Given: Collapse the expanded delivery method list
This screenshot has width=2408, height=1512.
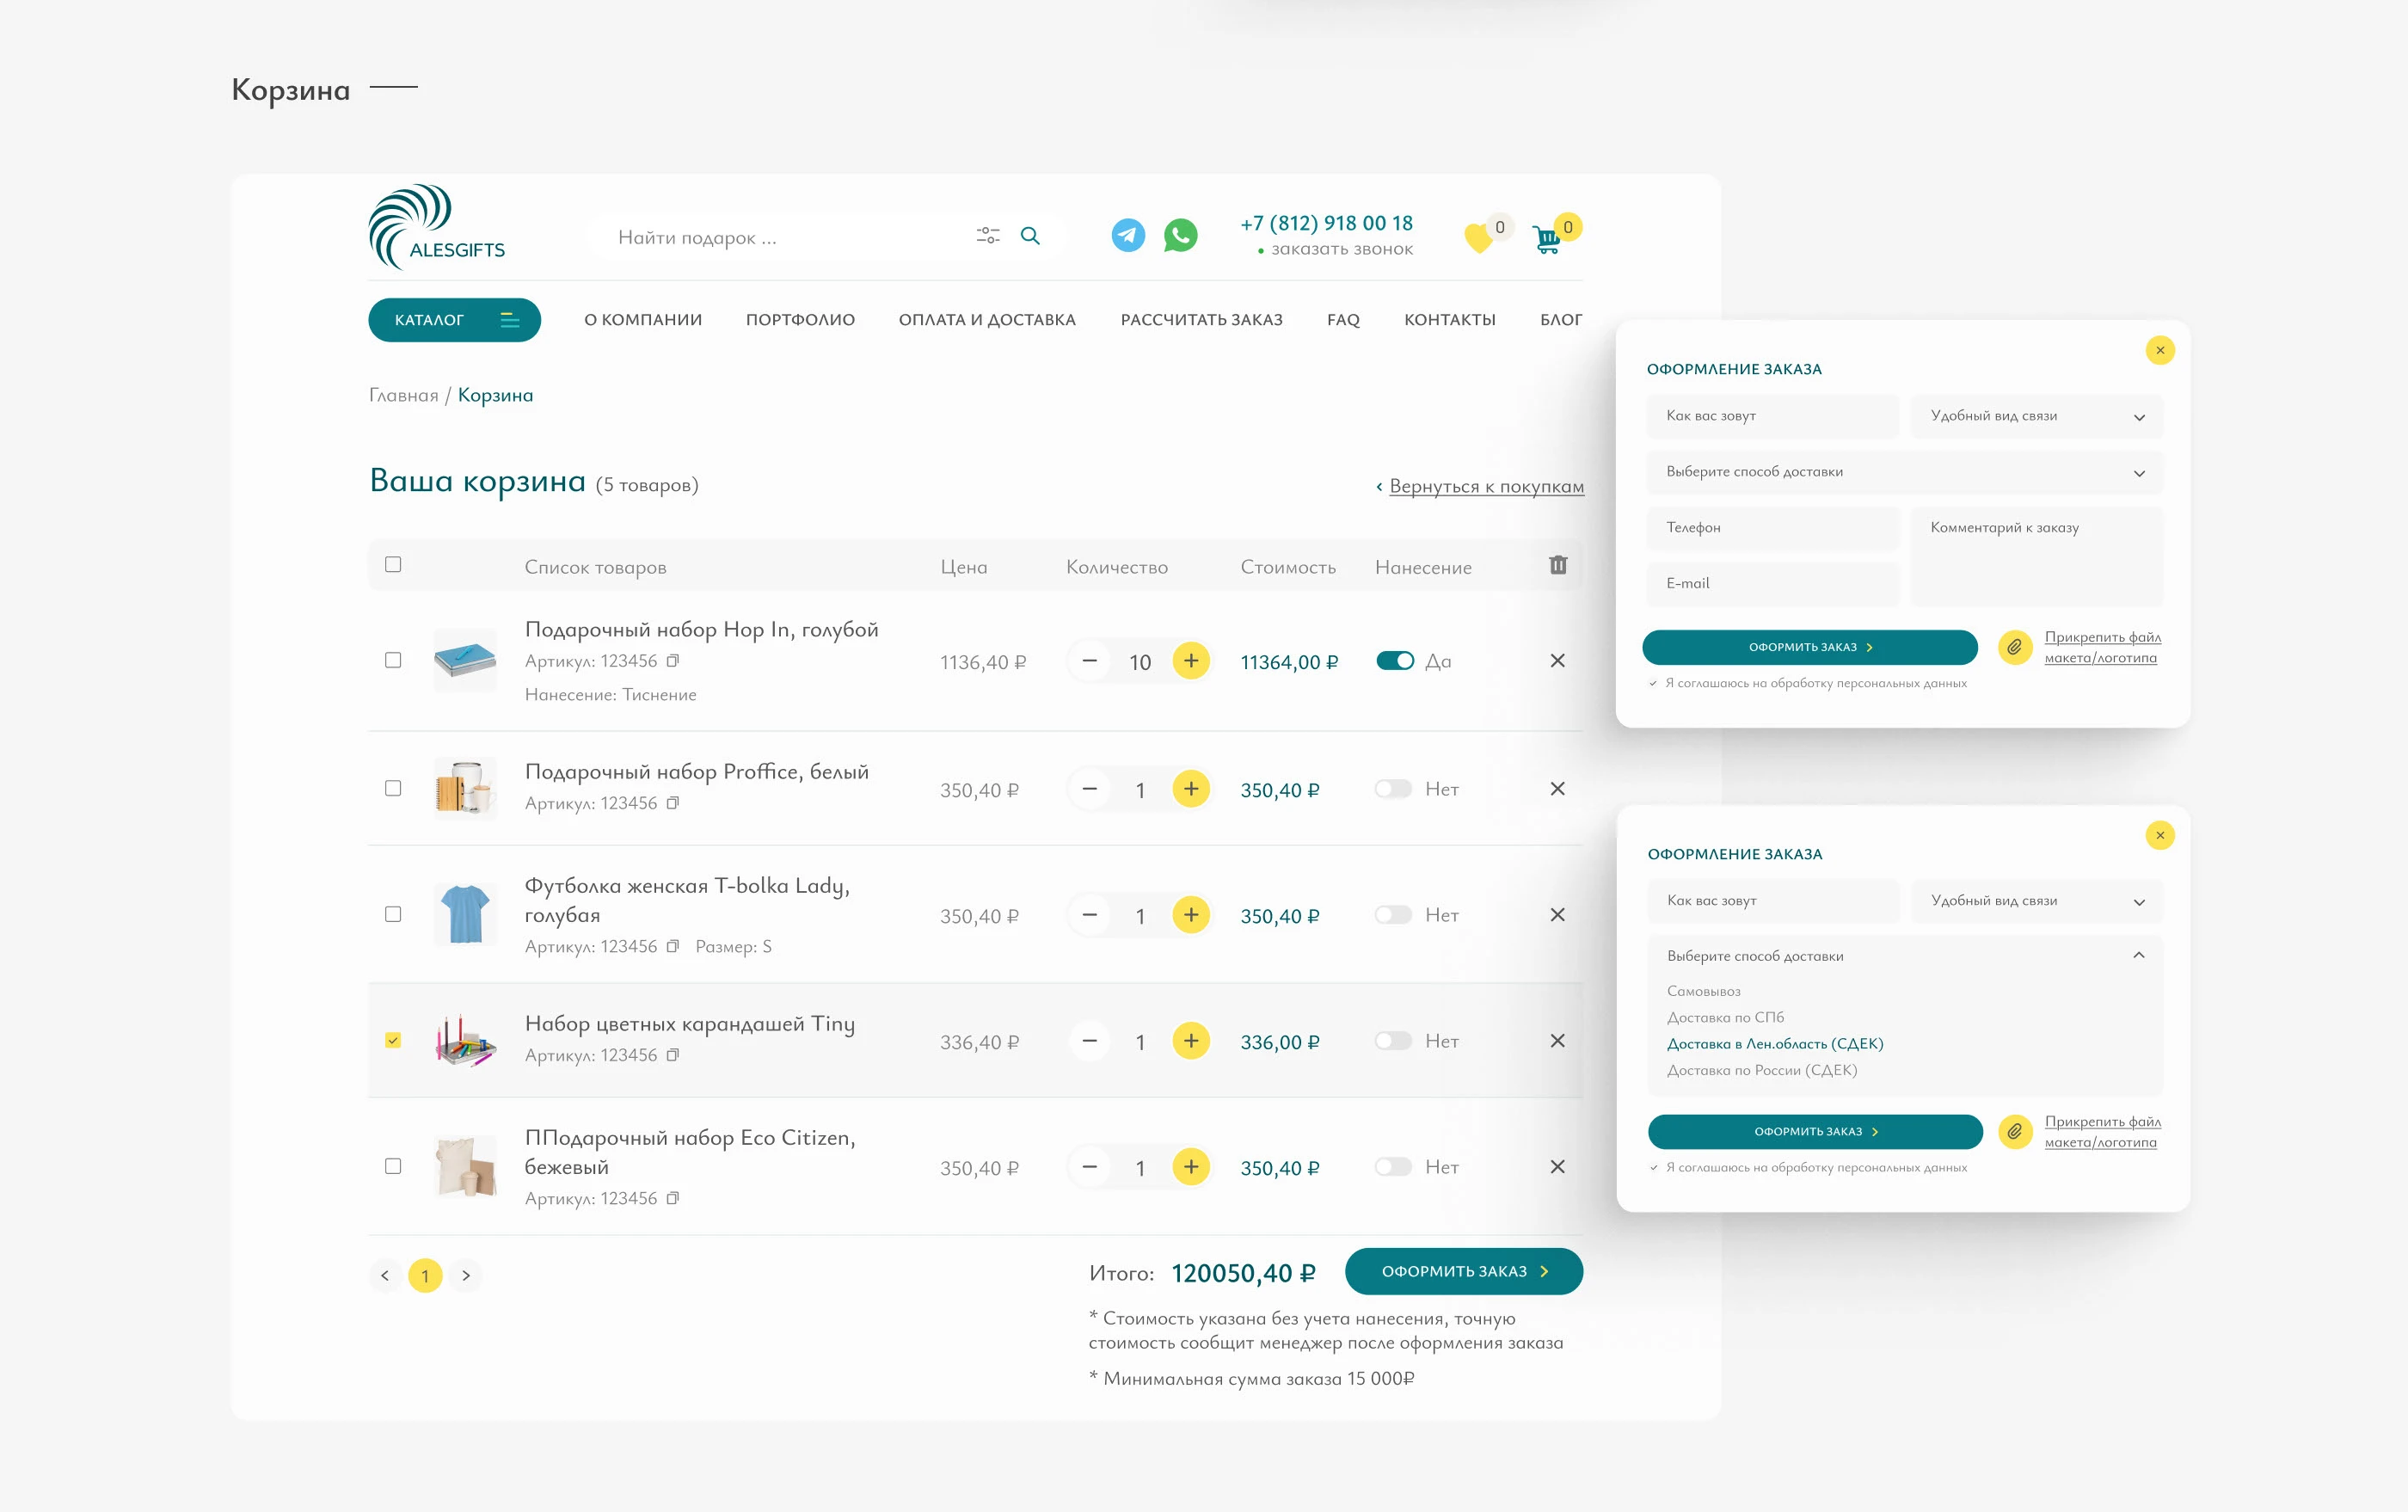Looking at the screenshot, I should click(2138, 956).
